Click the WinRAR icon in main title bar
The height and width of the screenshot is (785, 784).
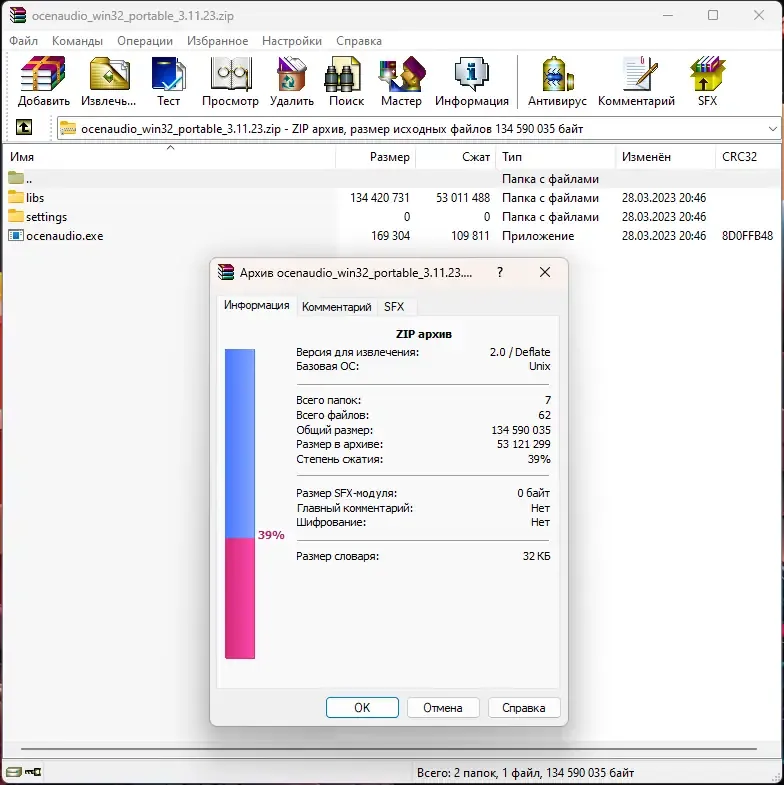[18, 15]
